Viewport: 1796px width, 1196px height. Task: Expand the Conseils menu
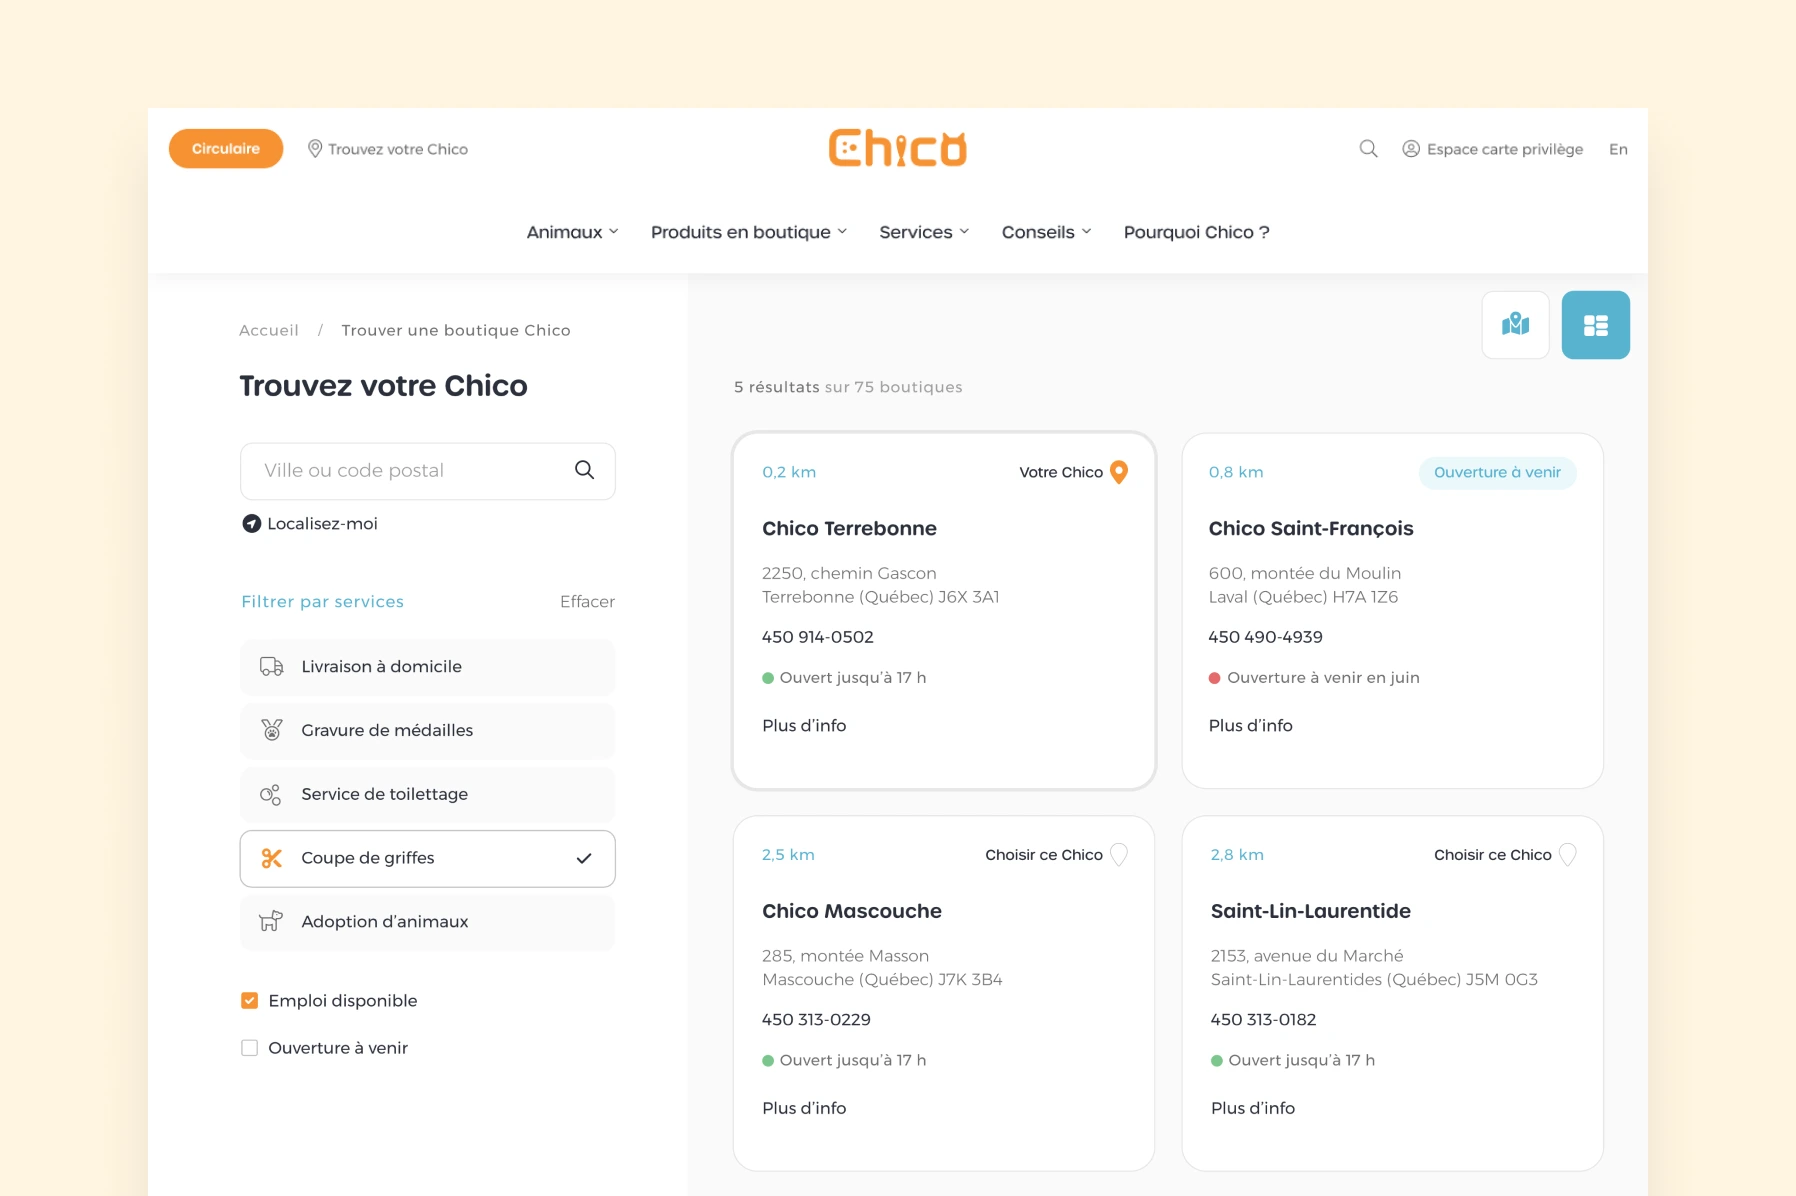coord(1046,232)
